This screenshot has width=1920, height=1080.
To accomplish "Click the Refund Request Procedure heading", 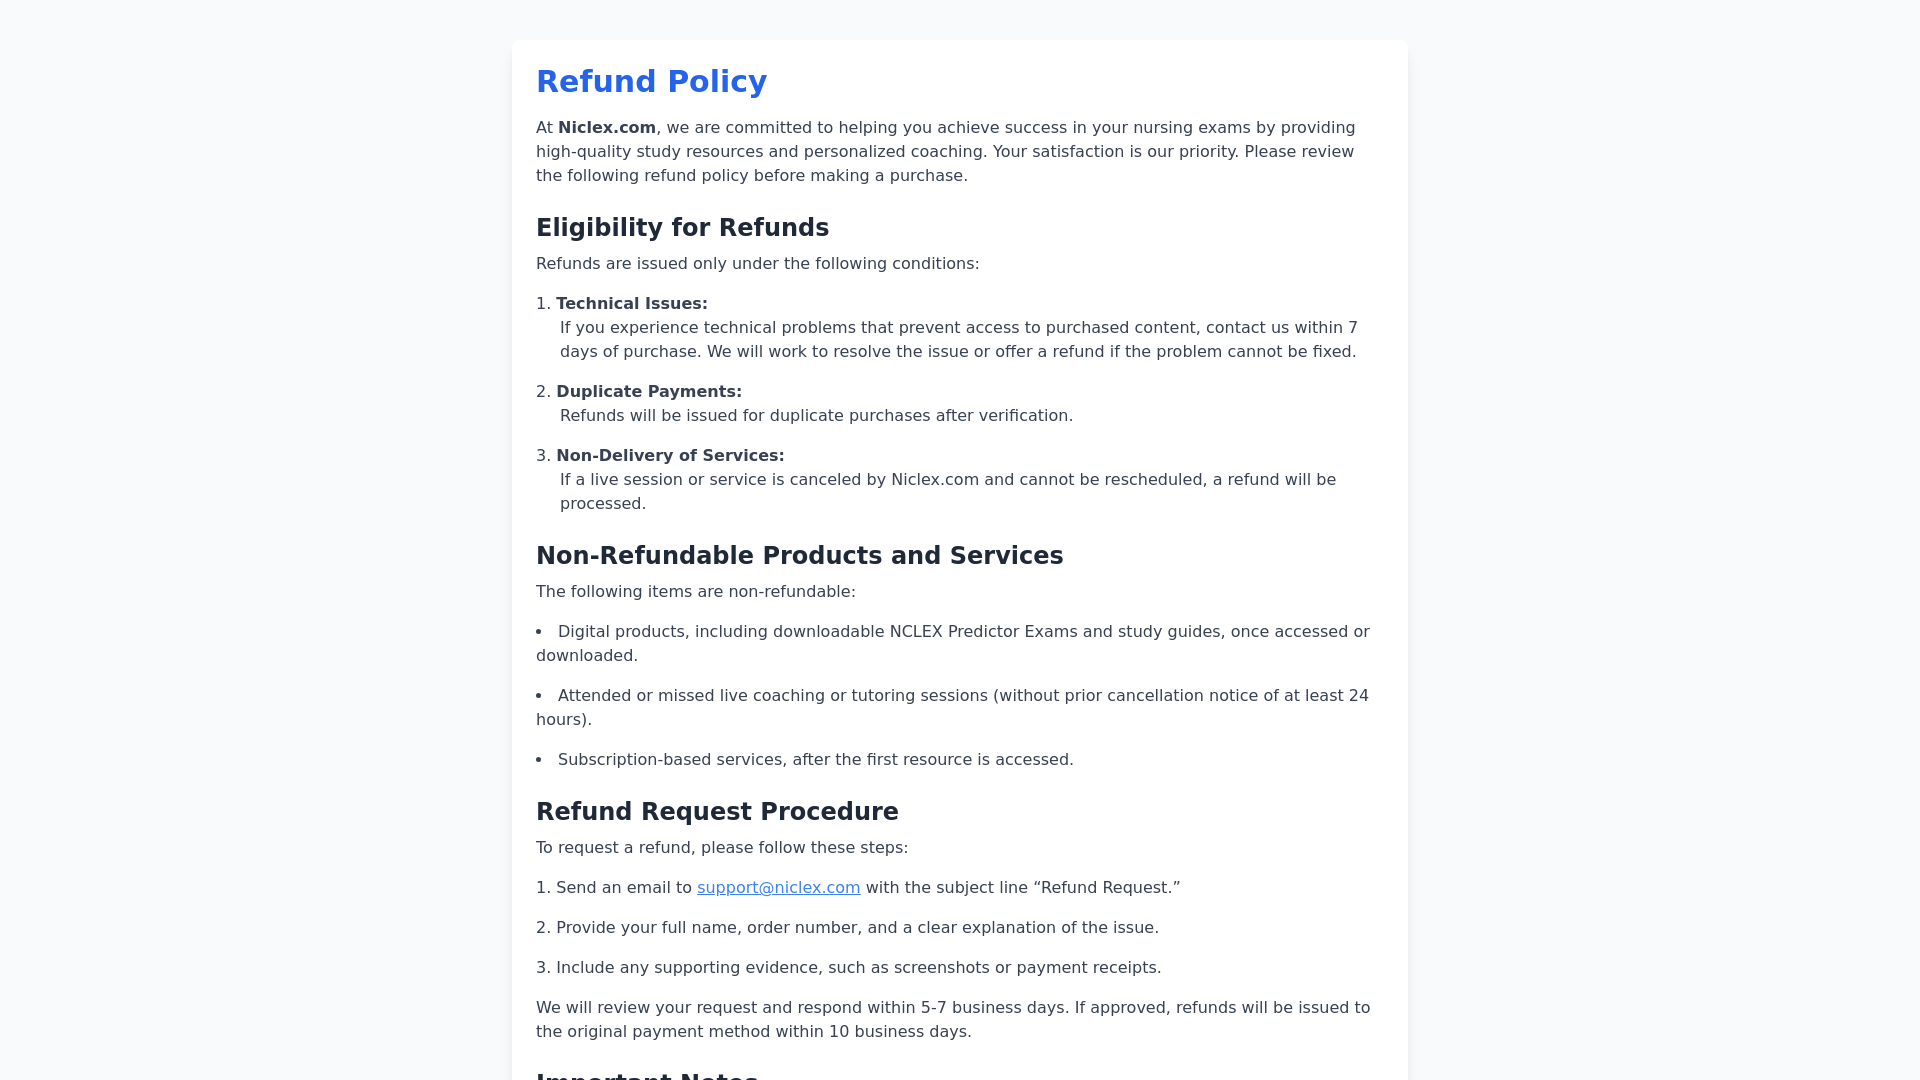I will (x=717, y=812).
